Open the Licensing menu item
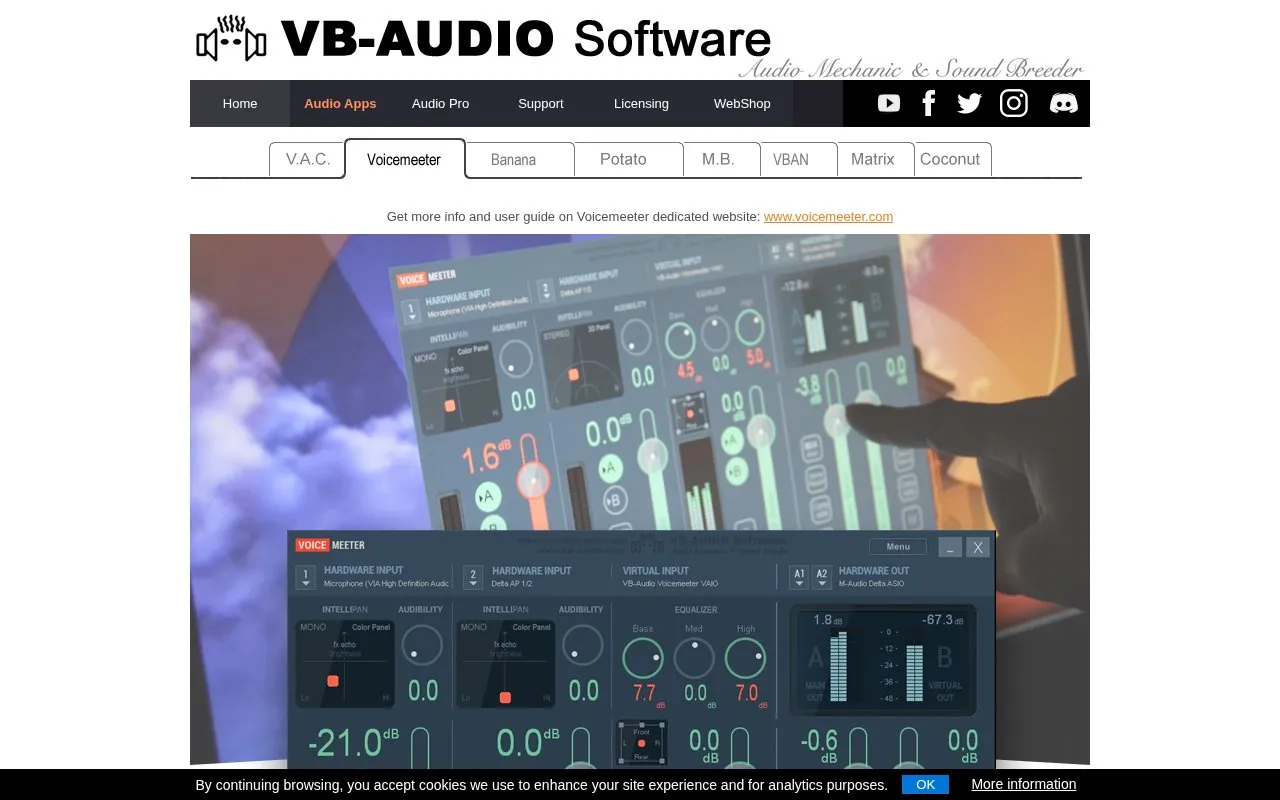 tap(641, 103)
